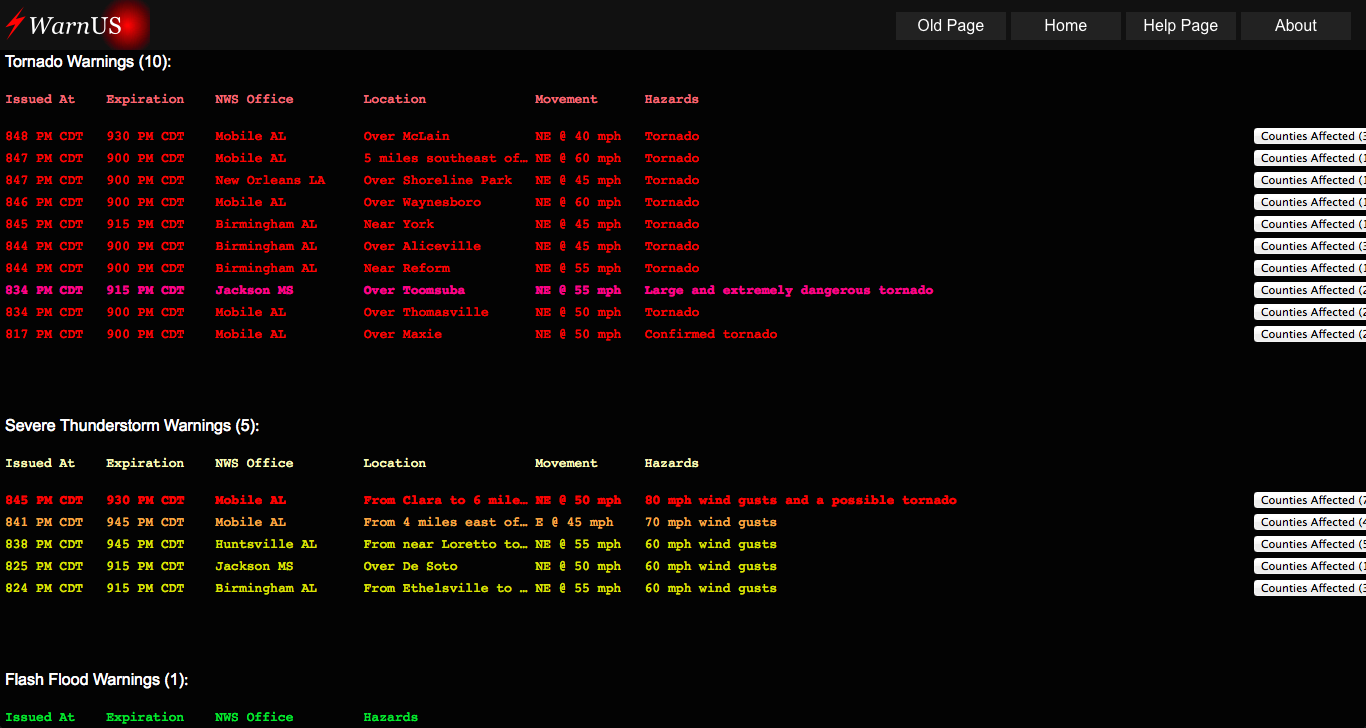Click 'Jackson MS' in the tornado table
1366x728 pixels.
click(x=254, y=290)
